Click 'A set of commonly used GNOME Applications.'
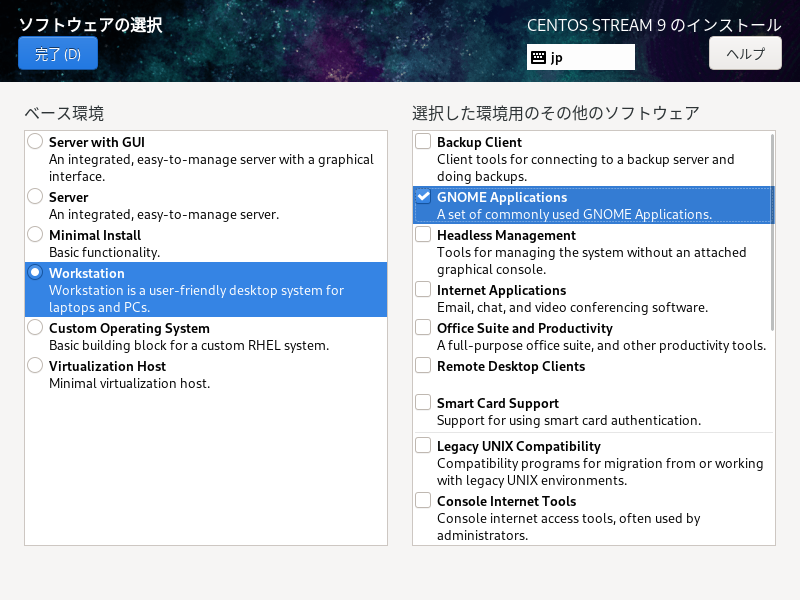The width and height of the screenshot is (800, 600). coord(574,215)
